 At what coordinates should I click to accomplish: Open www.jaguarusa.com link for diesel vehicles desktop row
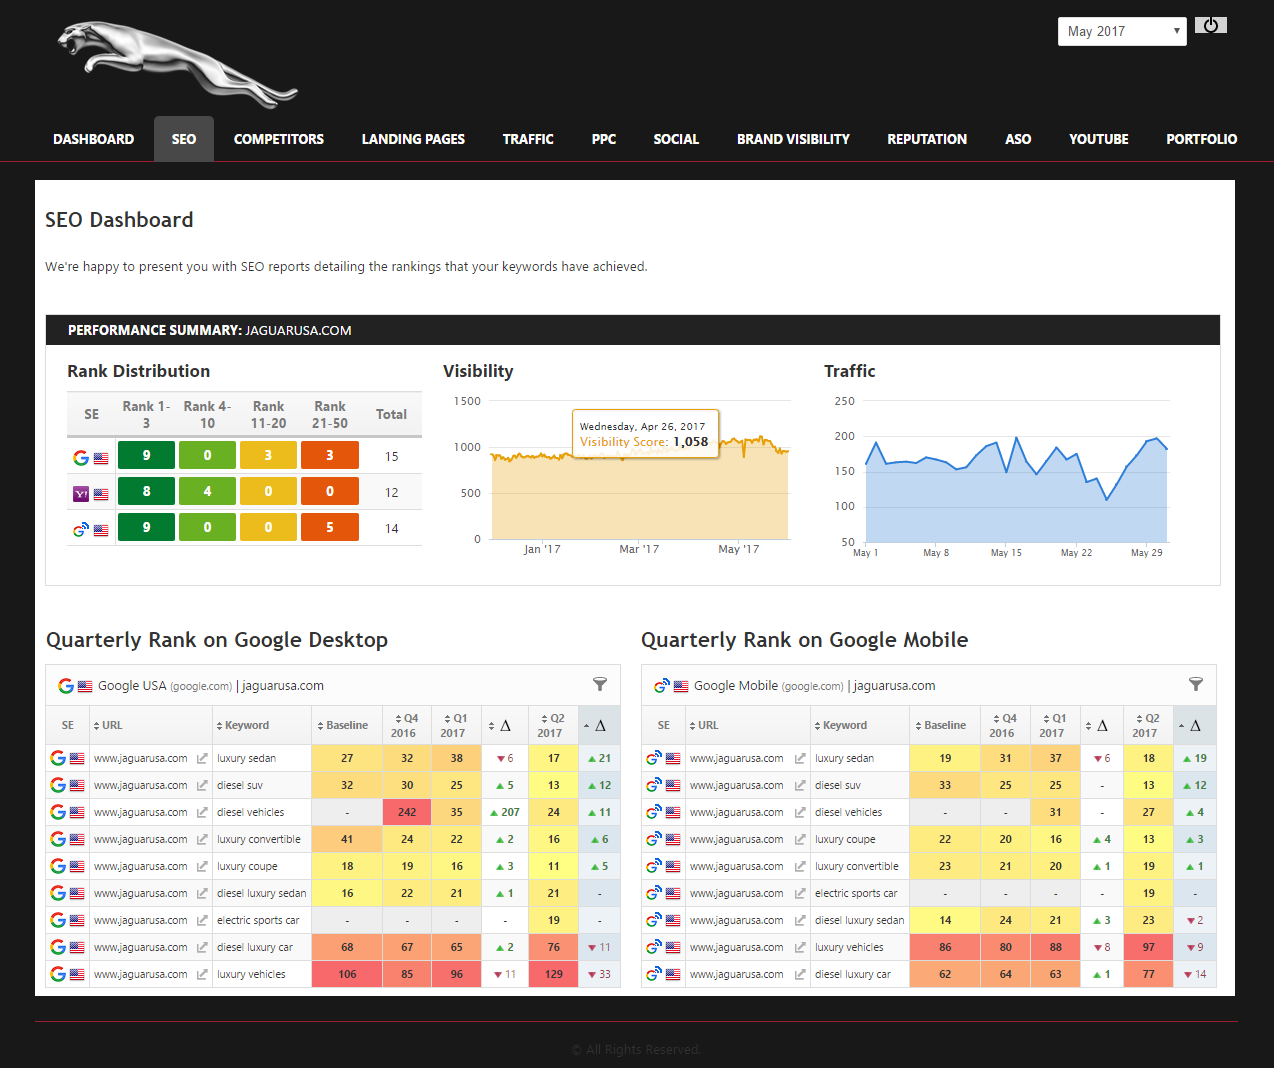point(140,813)
